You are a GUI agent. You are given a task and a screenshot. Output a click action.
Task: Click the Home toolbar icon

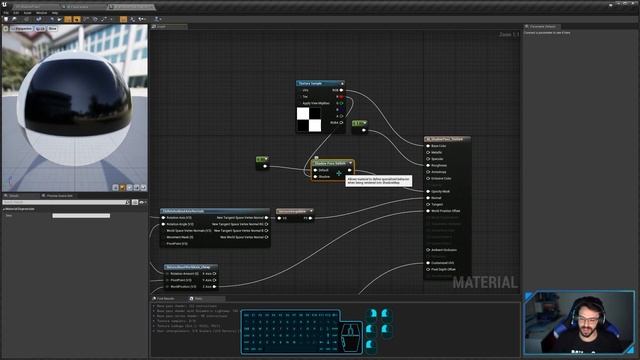pos(52,19)
